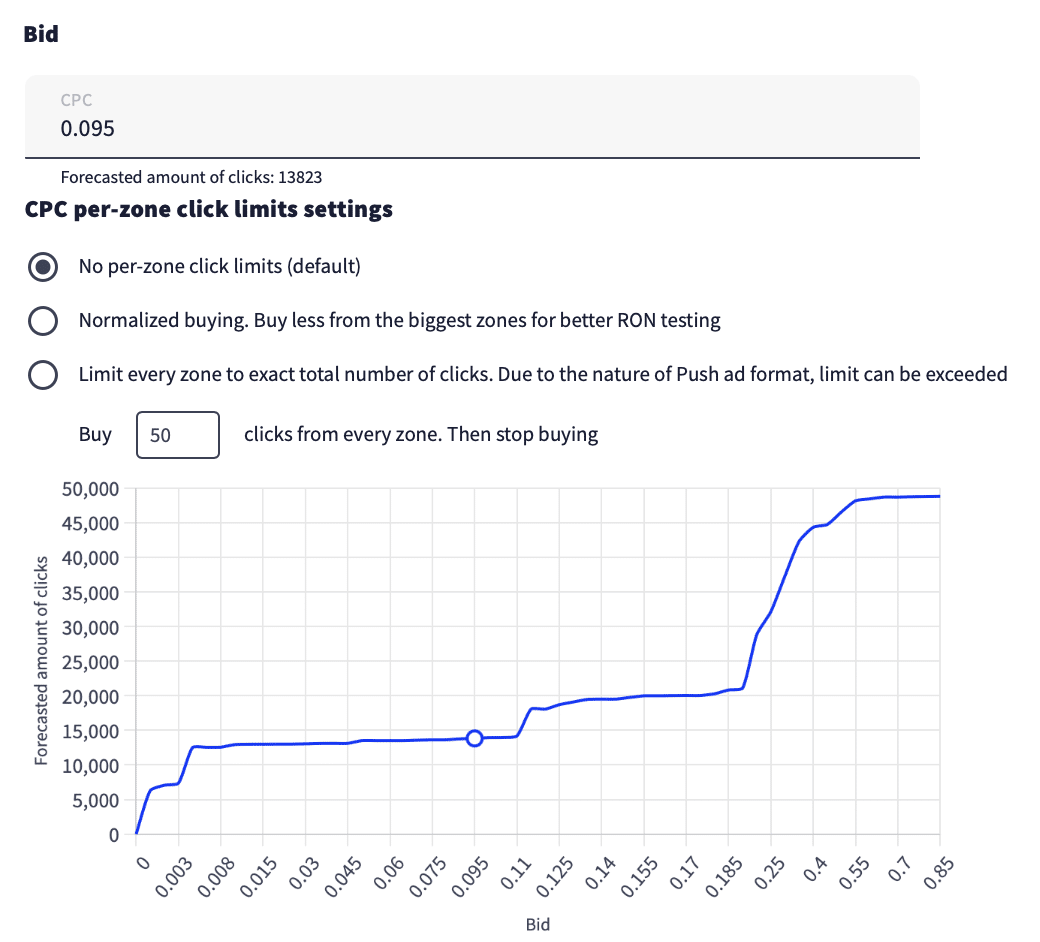
Task: Click the '50' clicks-per-zone input box
Action: pyautogui.click(x=177, y=435)
